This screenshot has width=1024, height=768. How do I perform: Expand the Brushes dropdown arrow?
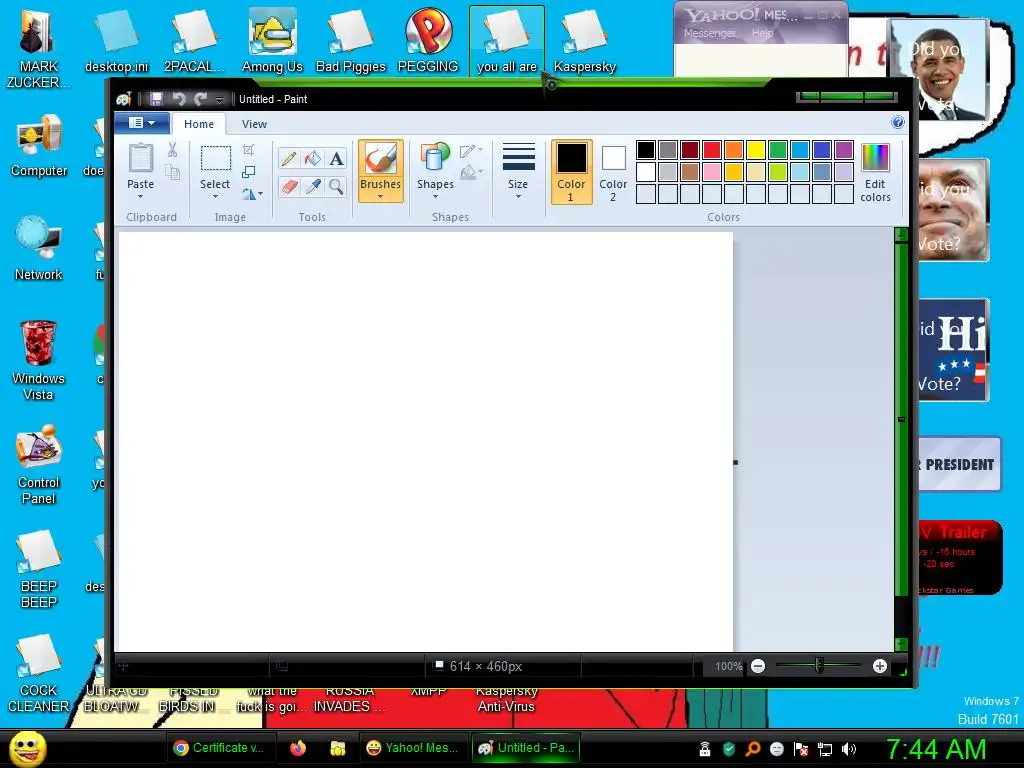click(x=380, y=197)
